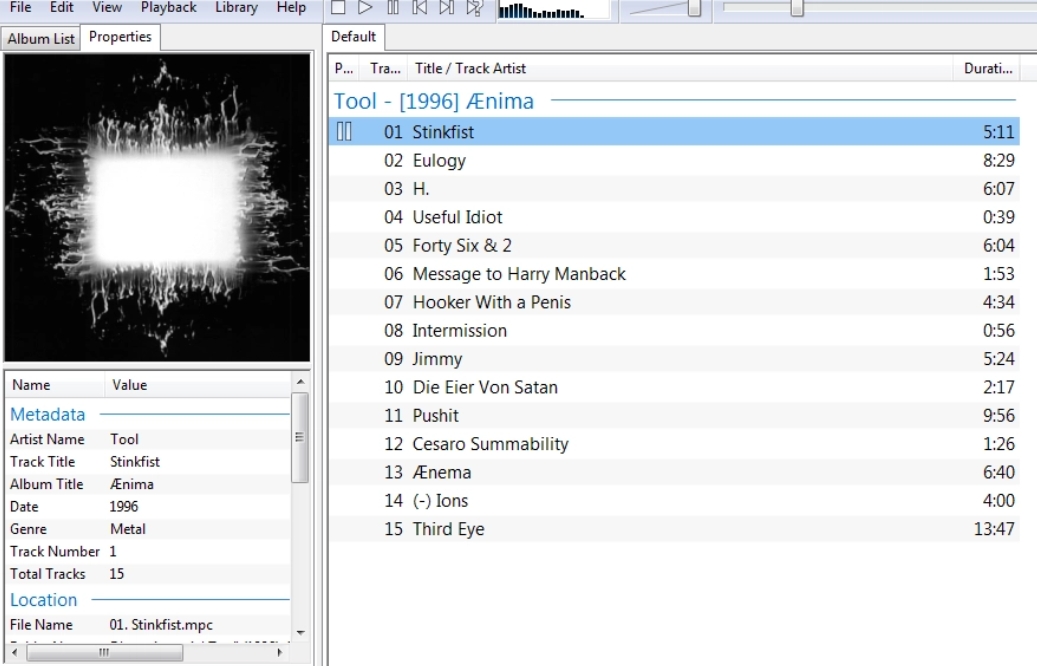Select track 15 Third Eye
Image resolution: width=1037 pixels, height=666 pixels.
(x=675, y=529)
